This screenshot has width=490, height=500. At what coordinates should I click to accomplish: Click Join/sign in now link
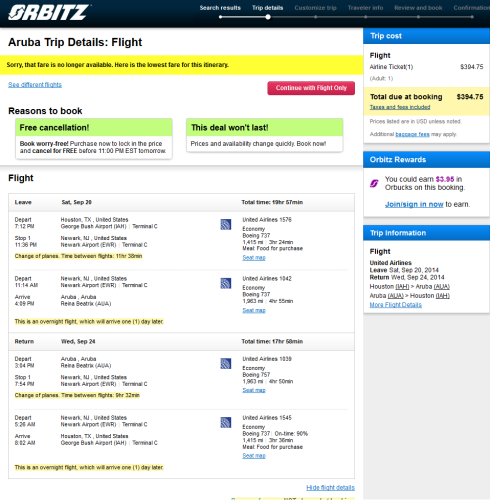click(x=414, y=204)
